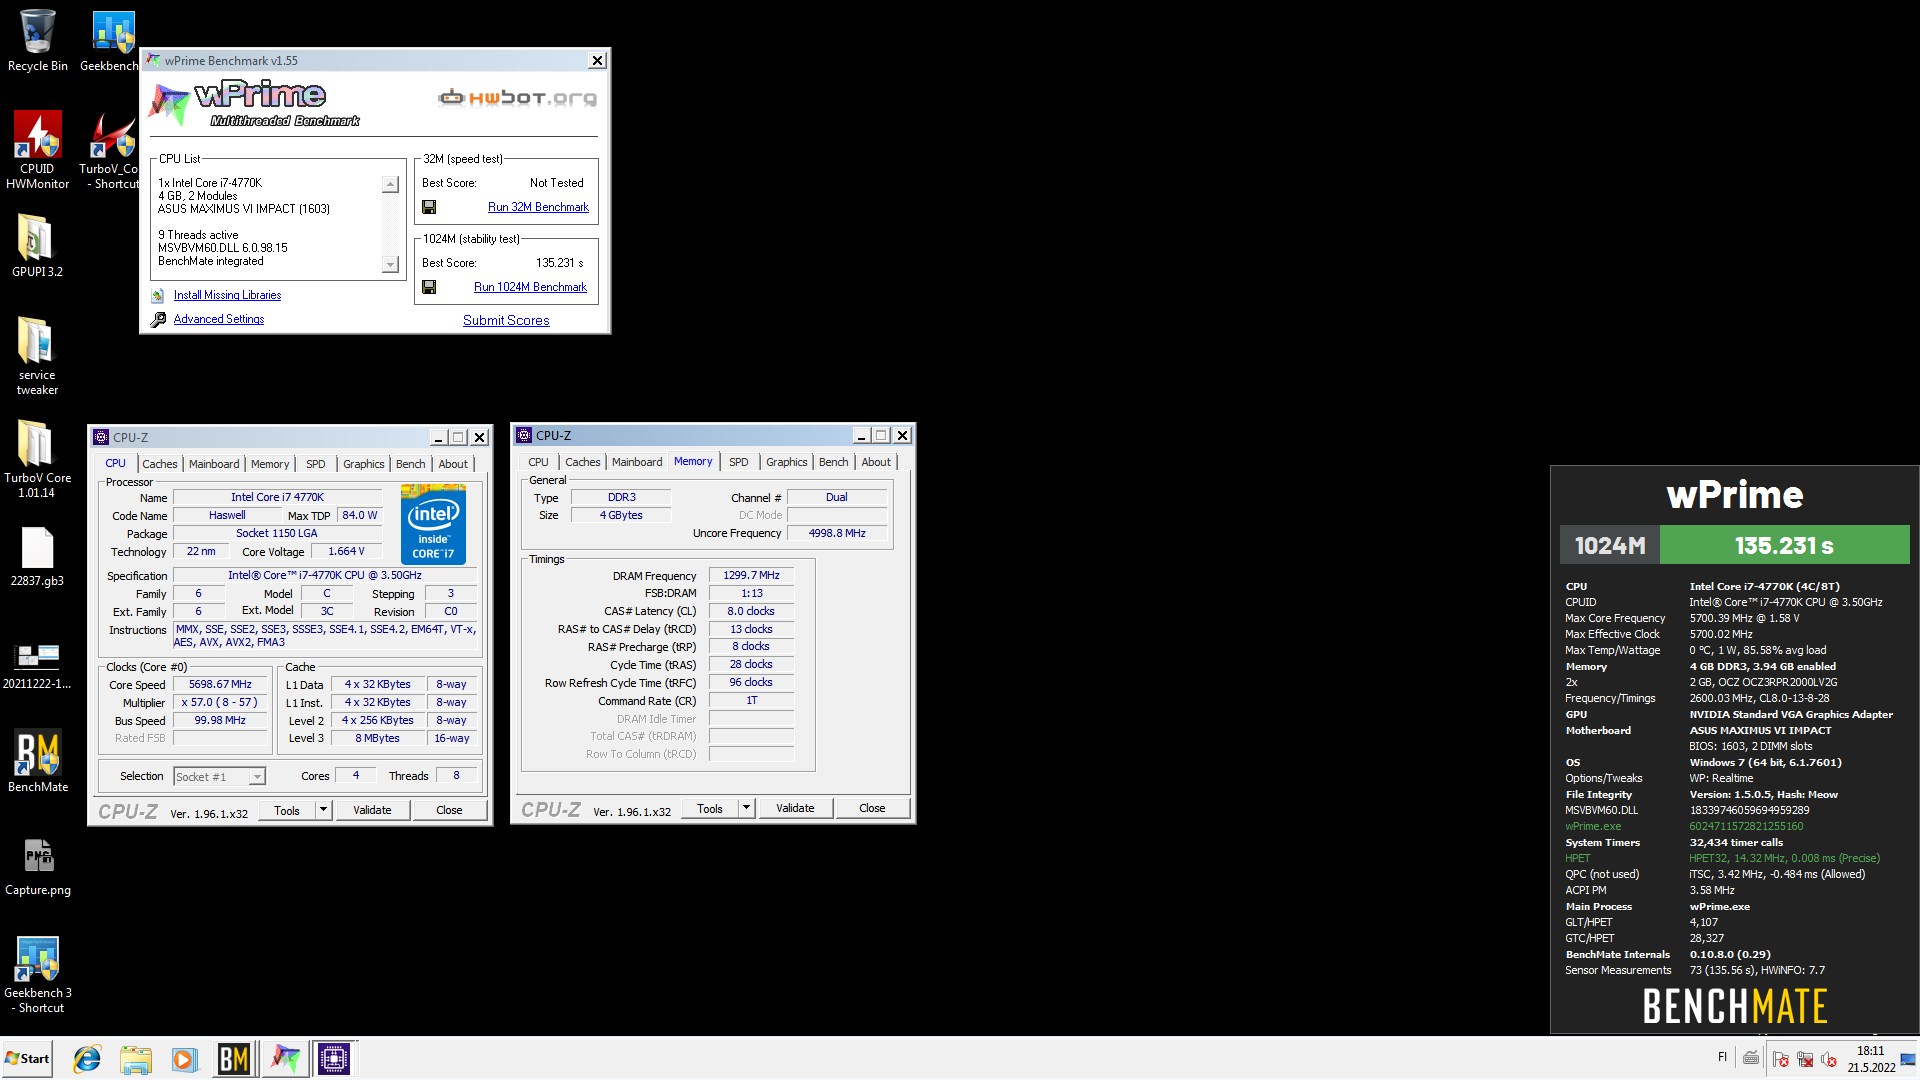Click the wPrime.exe hash entry in BenchMate
This screenshot has width=1920, height=1080.
click(x=1746, y=826)
